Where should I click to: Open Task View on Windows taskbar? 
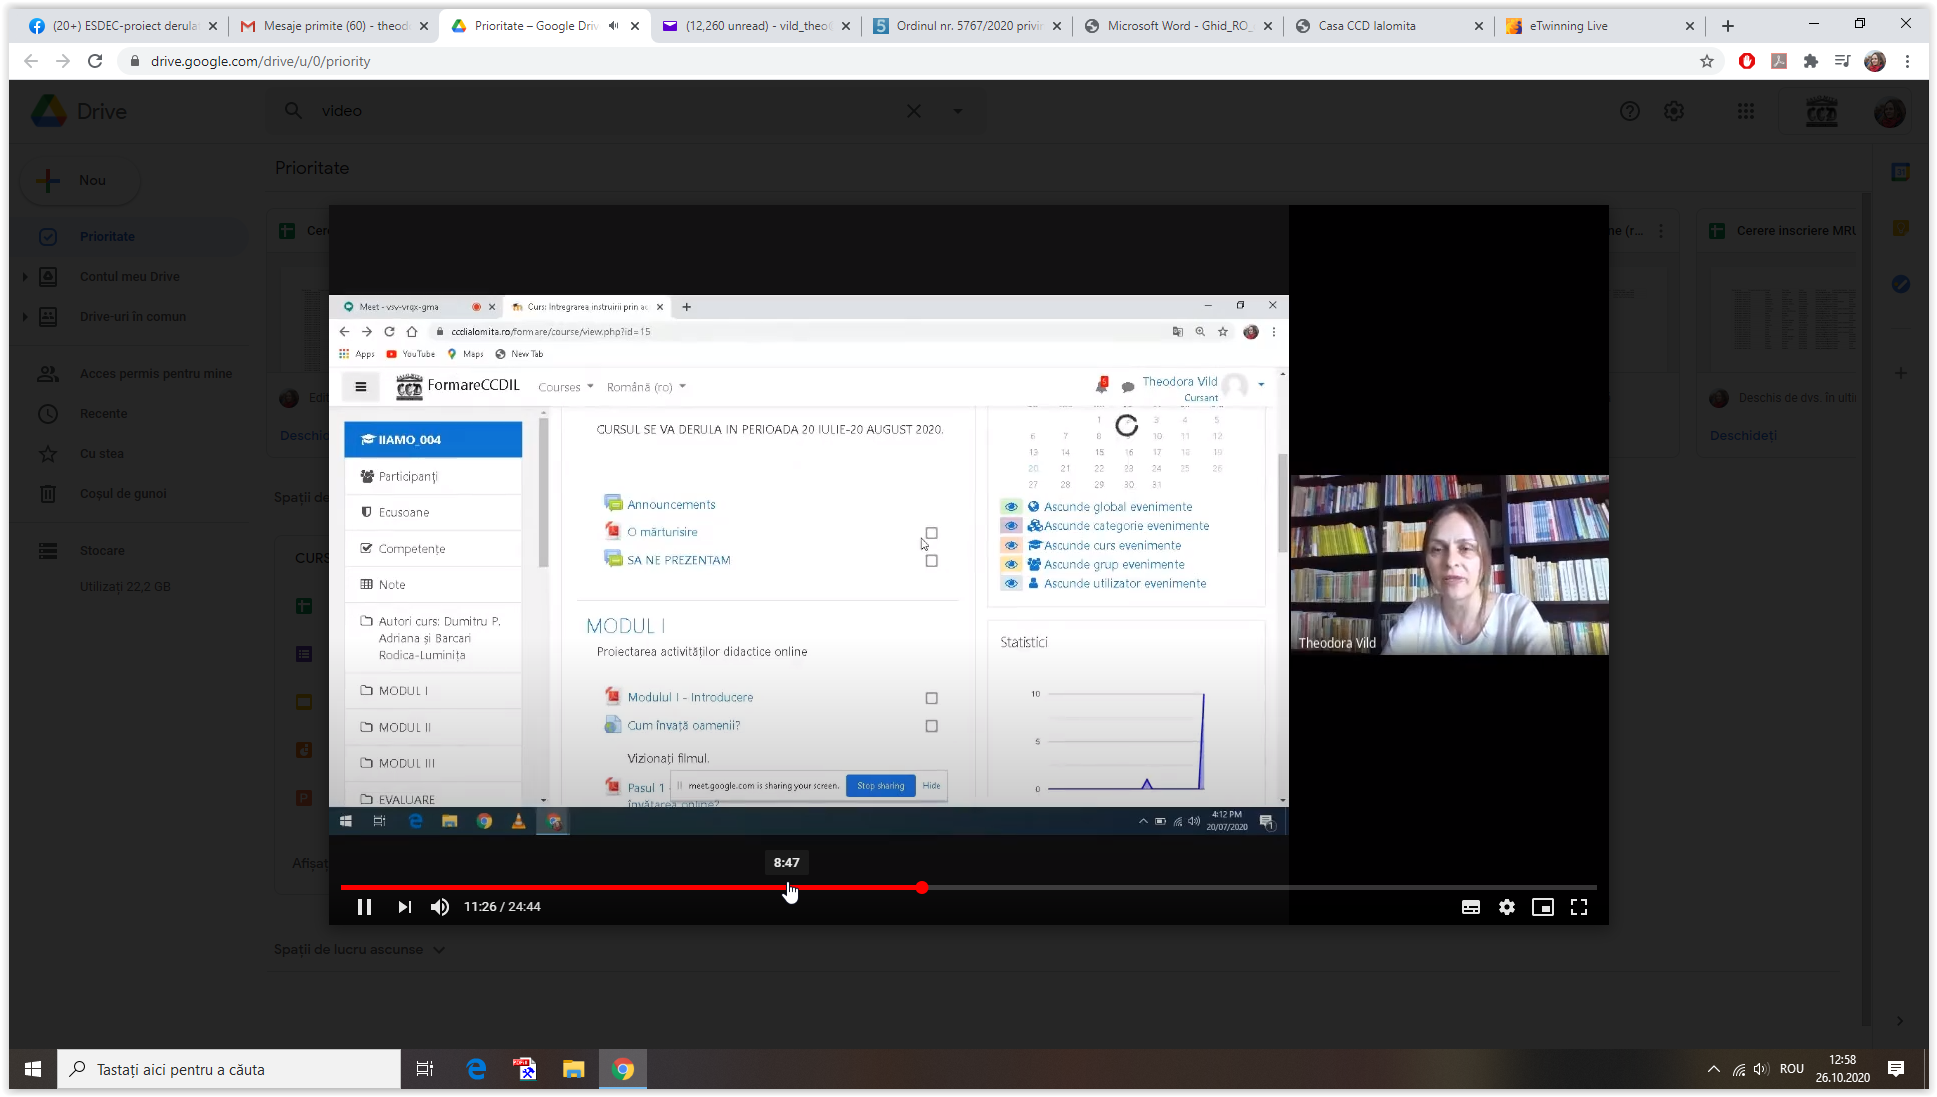pyautogui.click(x=425, y=1070)
